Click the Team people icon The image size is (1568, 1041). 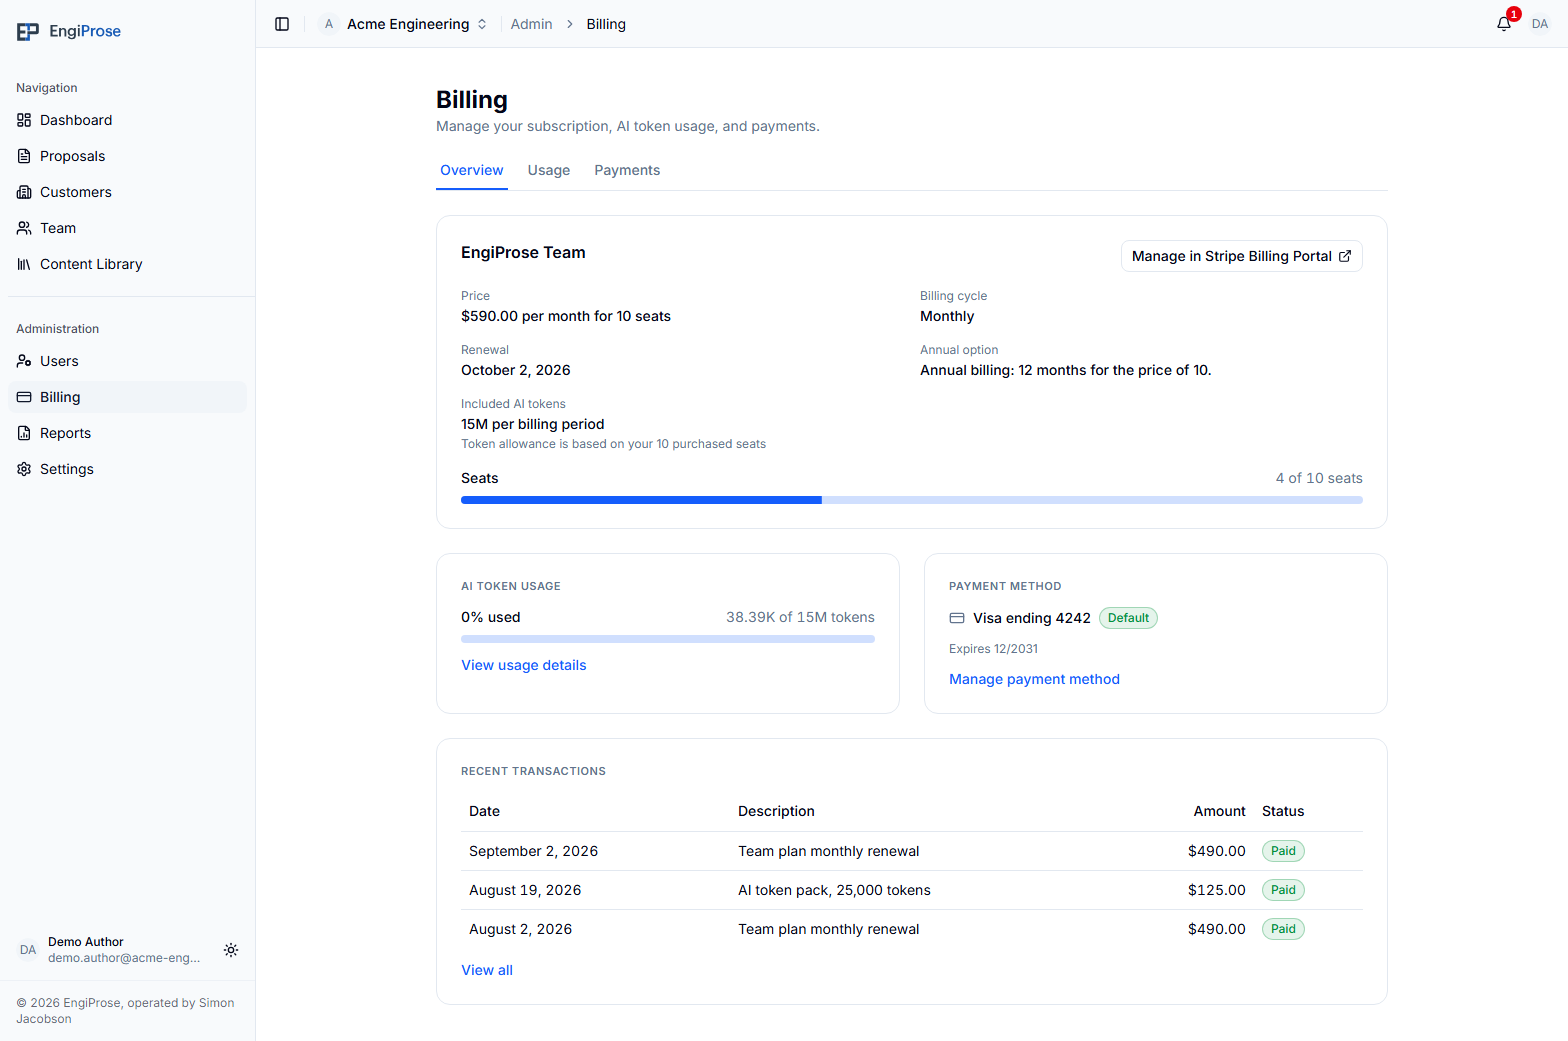tap(24, 228)
